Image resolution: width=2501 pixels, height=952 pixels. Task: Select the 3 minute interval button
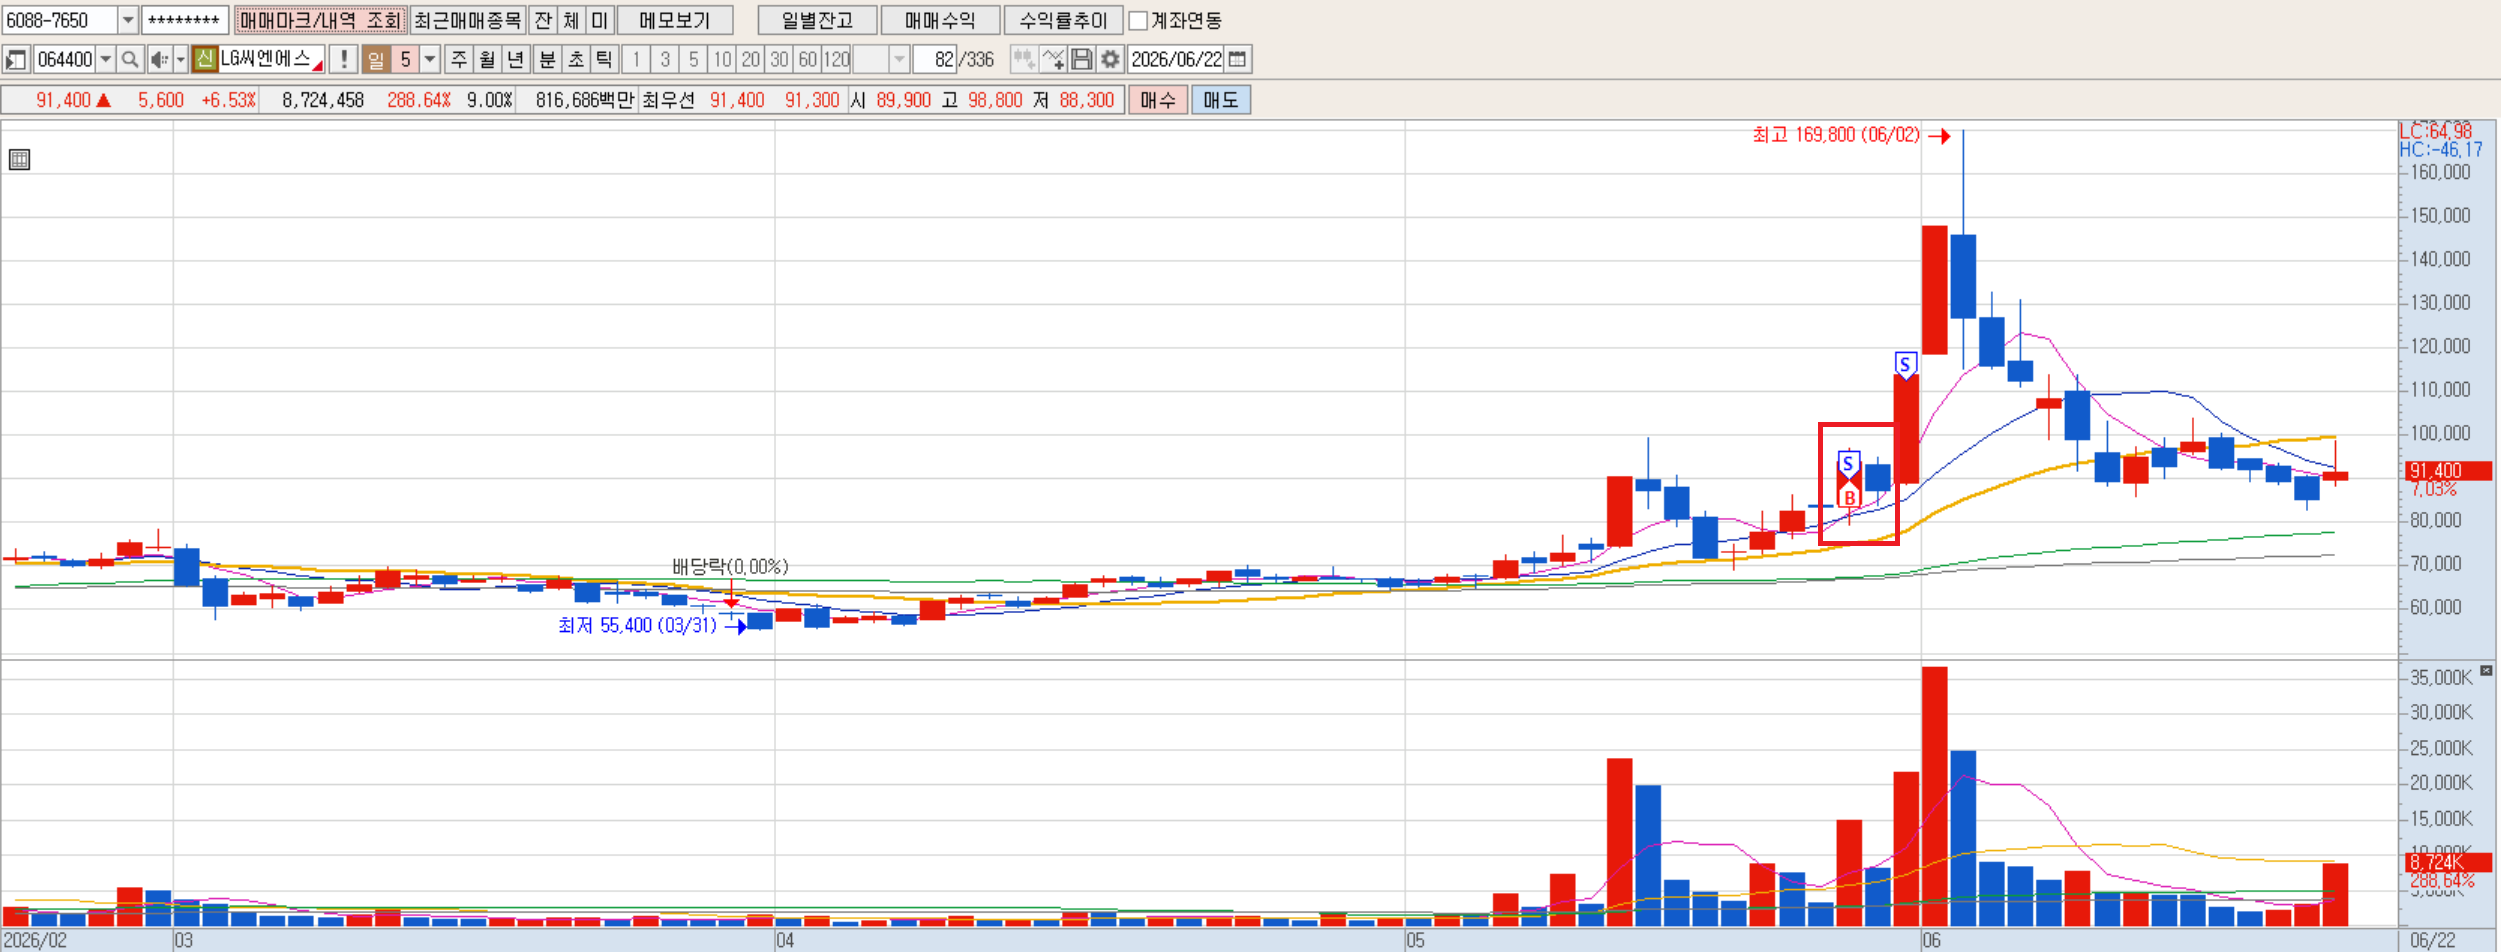665,60
